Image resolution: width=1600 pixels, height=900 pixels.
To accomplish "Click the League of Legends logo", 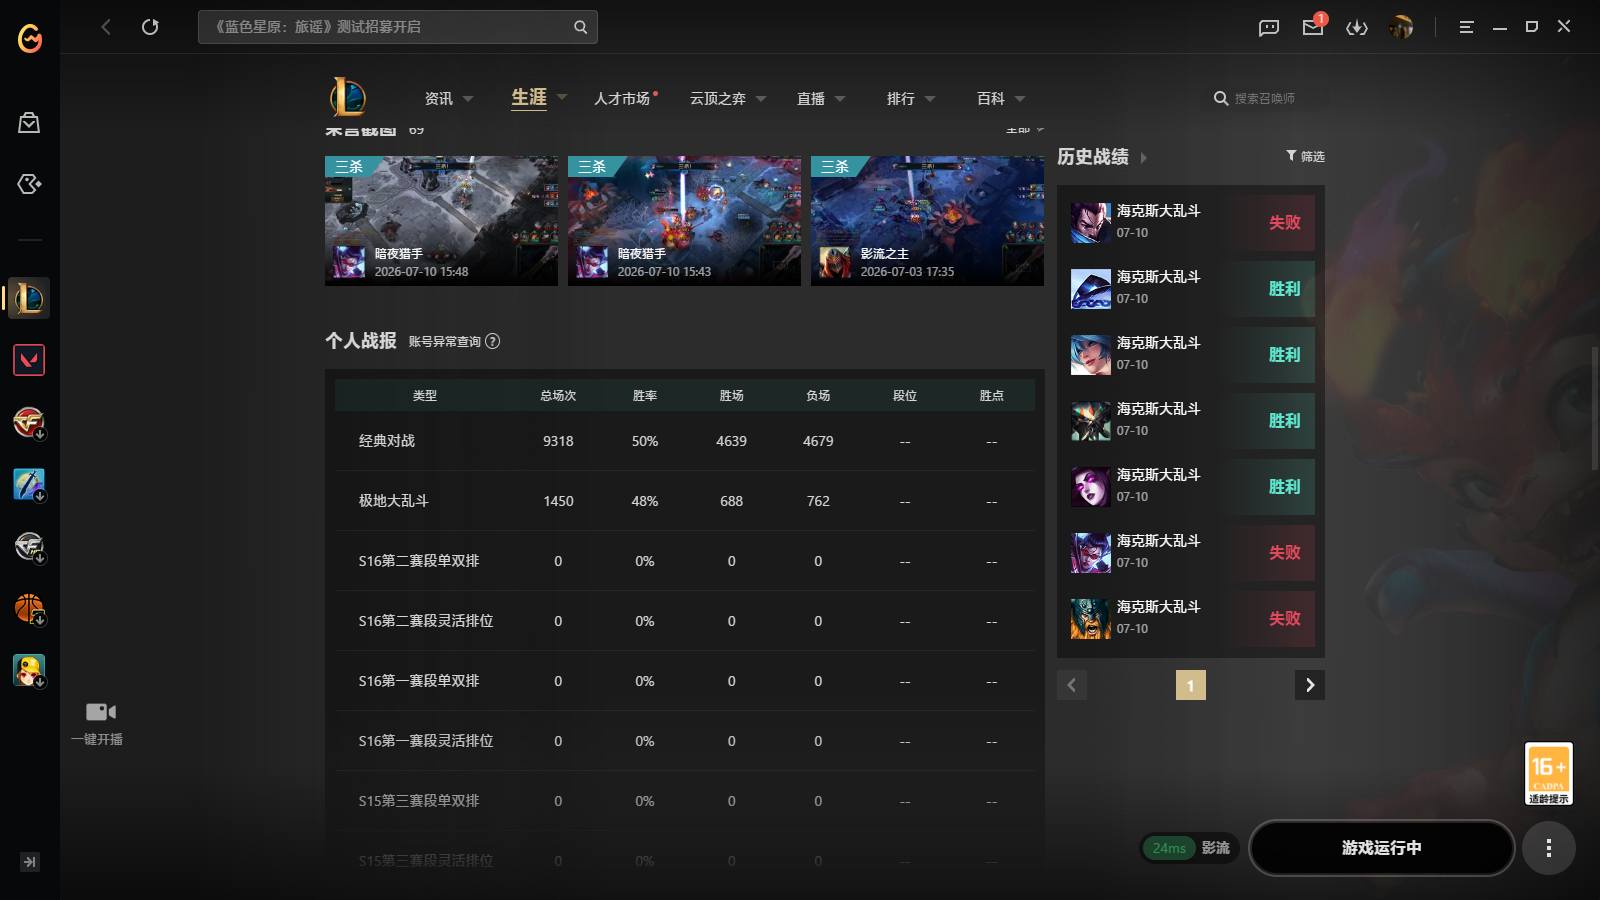I will click(x=347, y=97).
